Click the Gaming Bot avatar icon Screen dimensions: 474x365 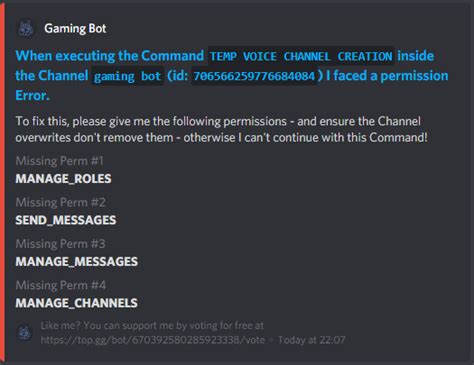point(26,28)
